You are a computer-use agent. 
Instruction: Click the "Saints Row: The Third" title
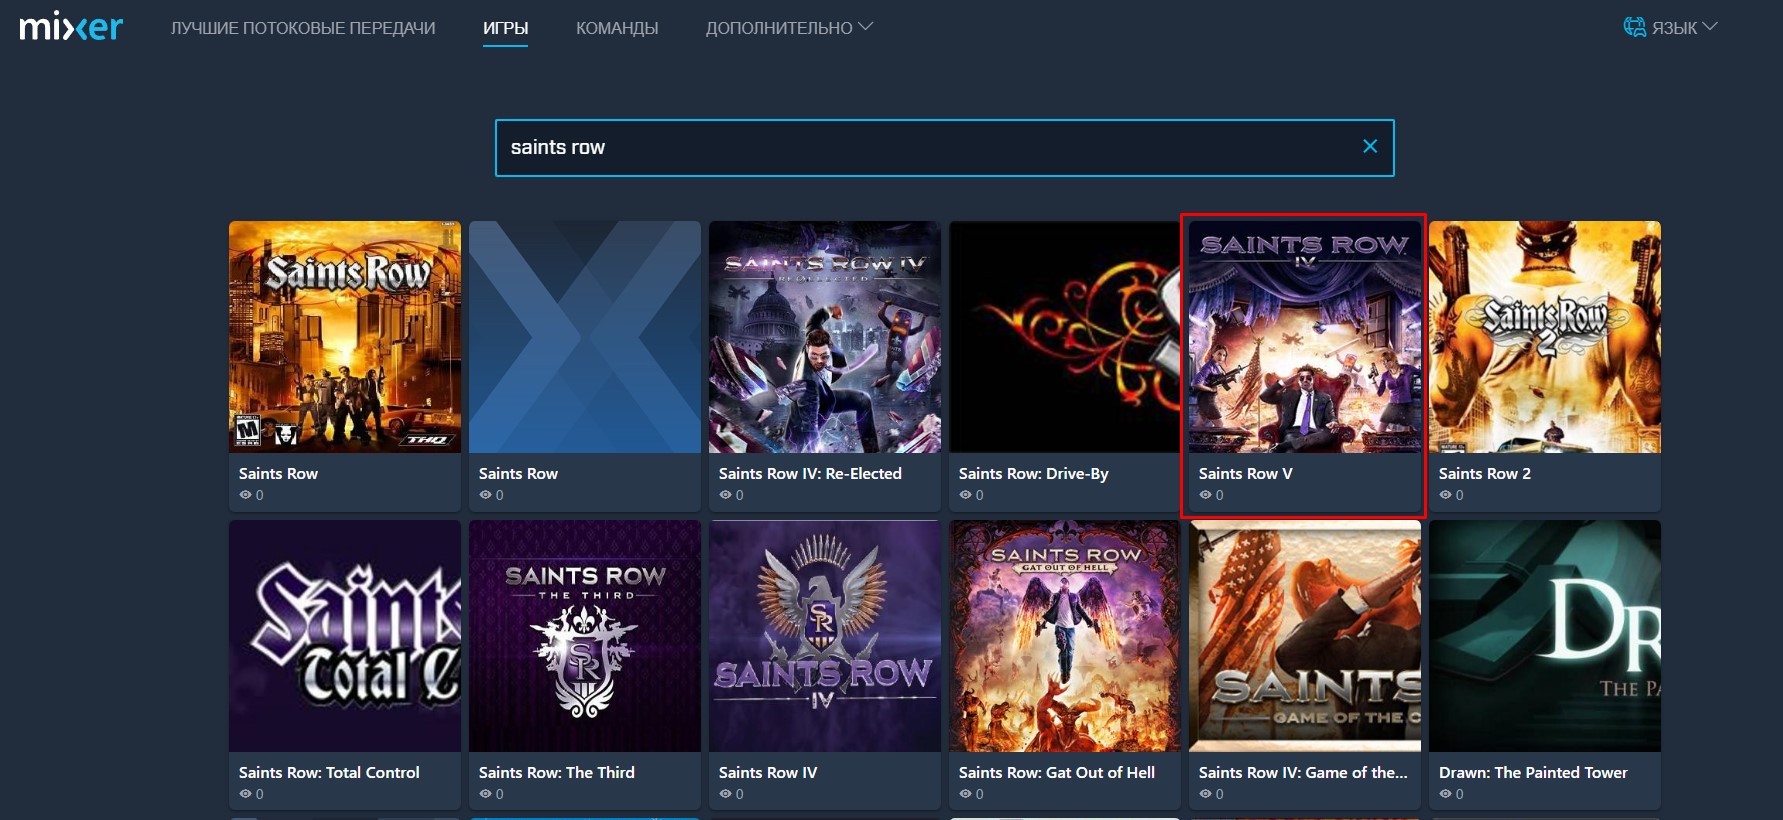click(557, 773)
